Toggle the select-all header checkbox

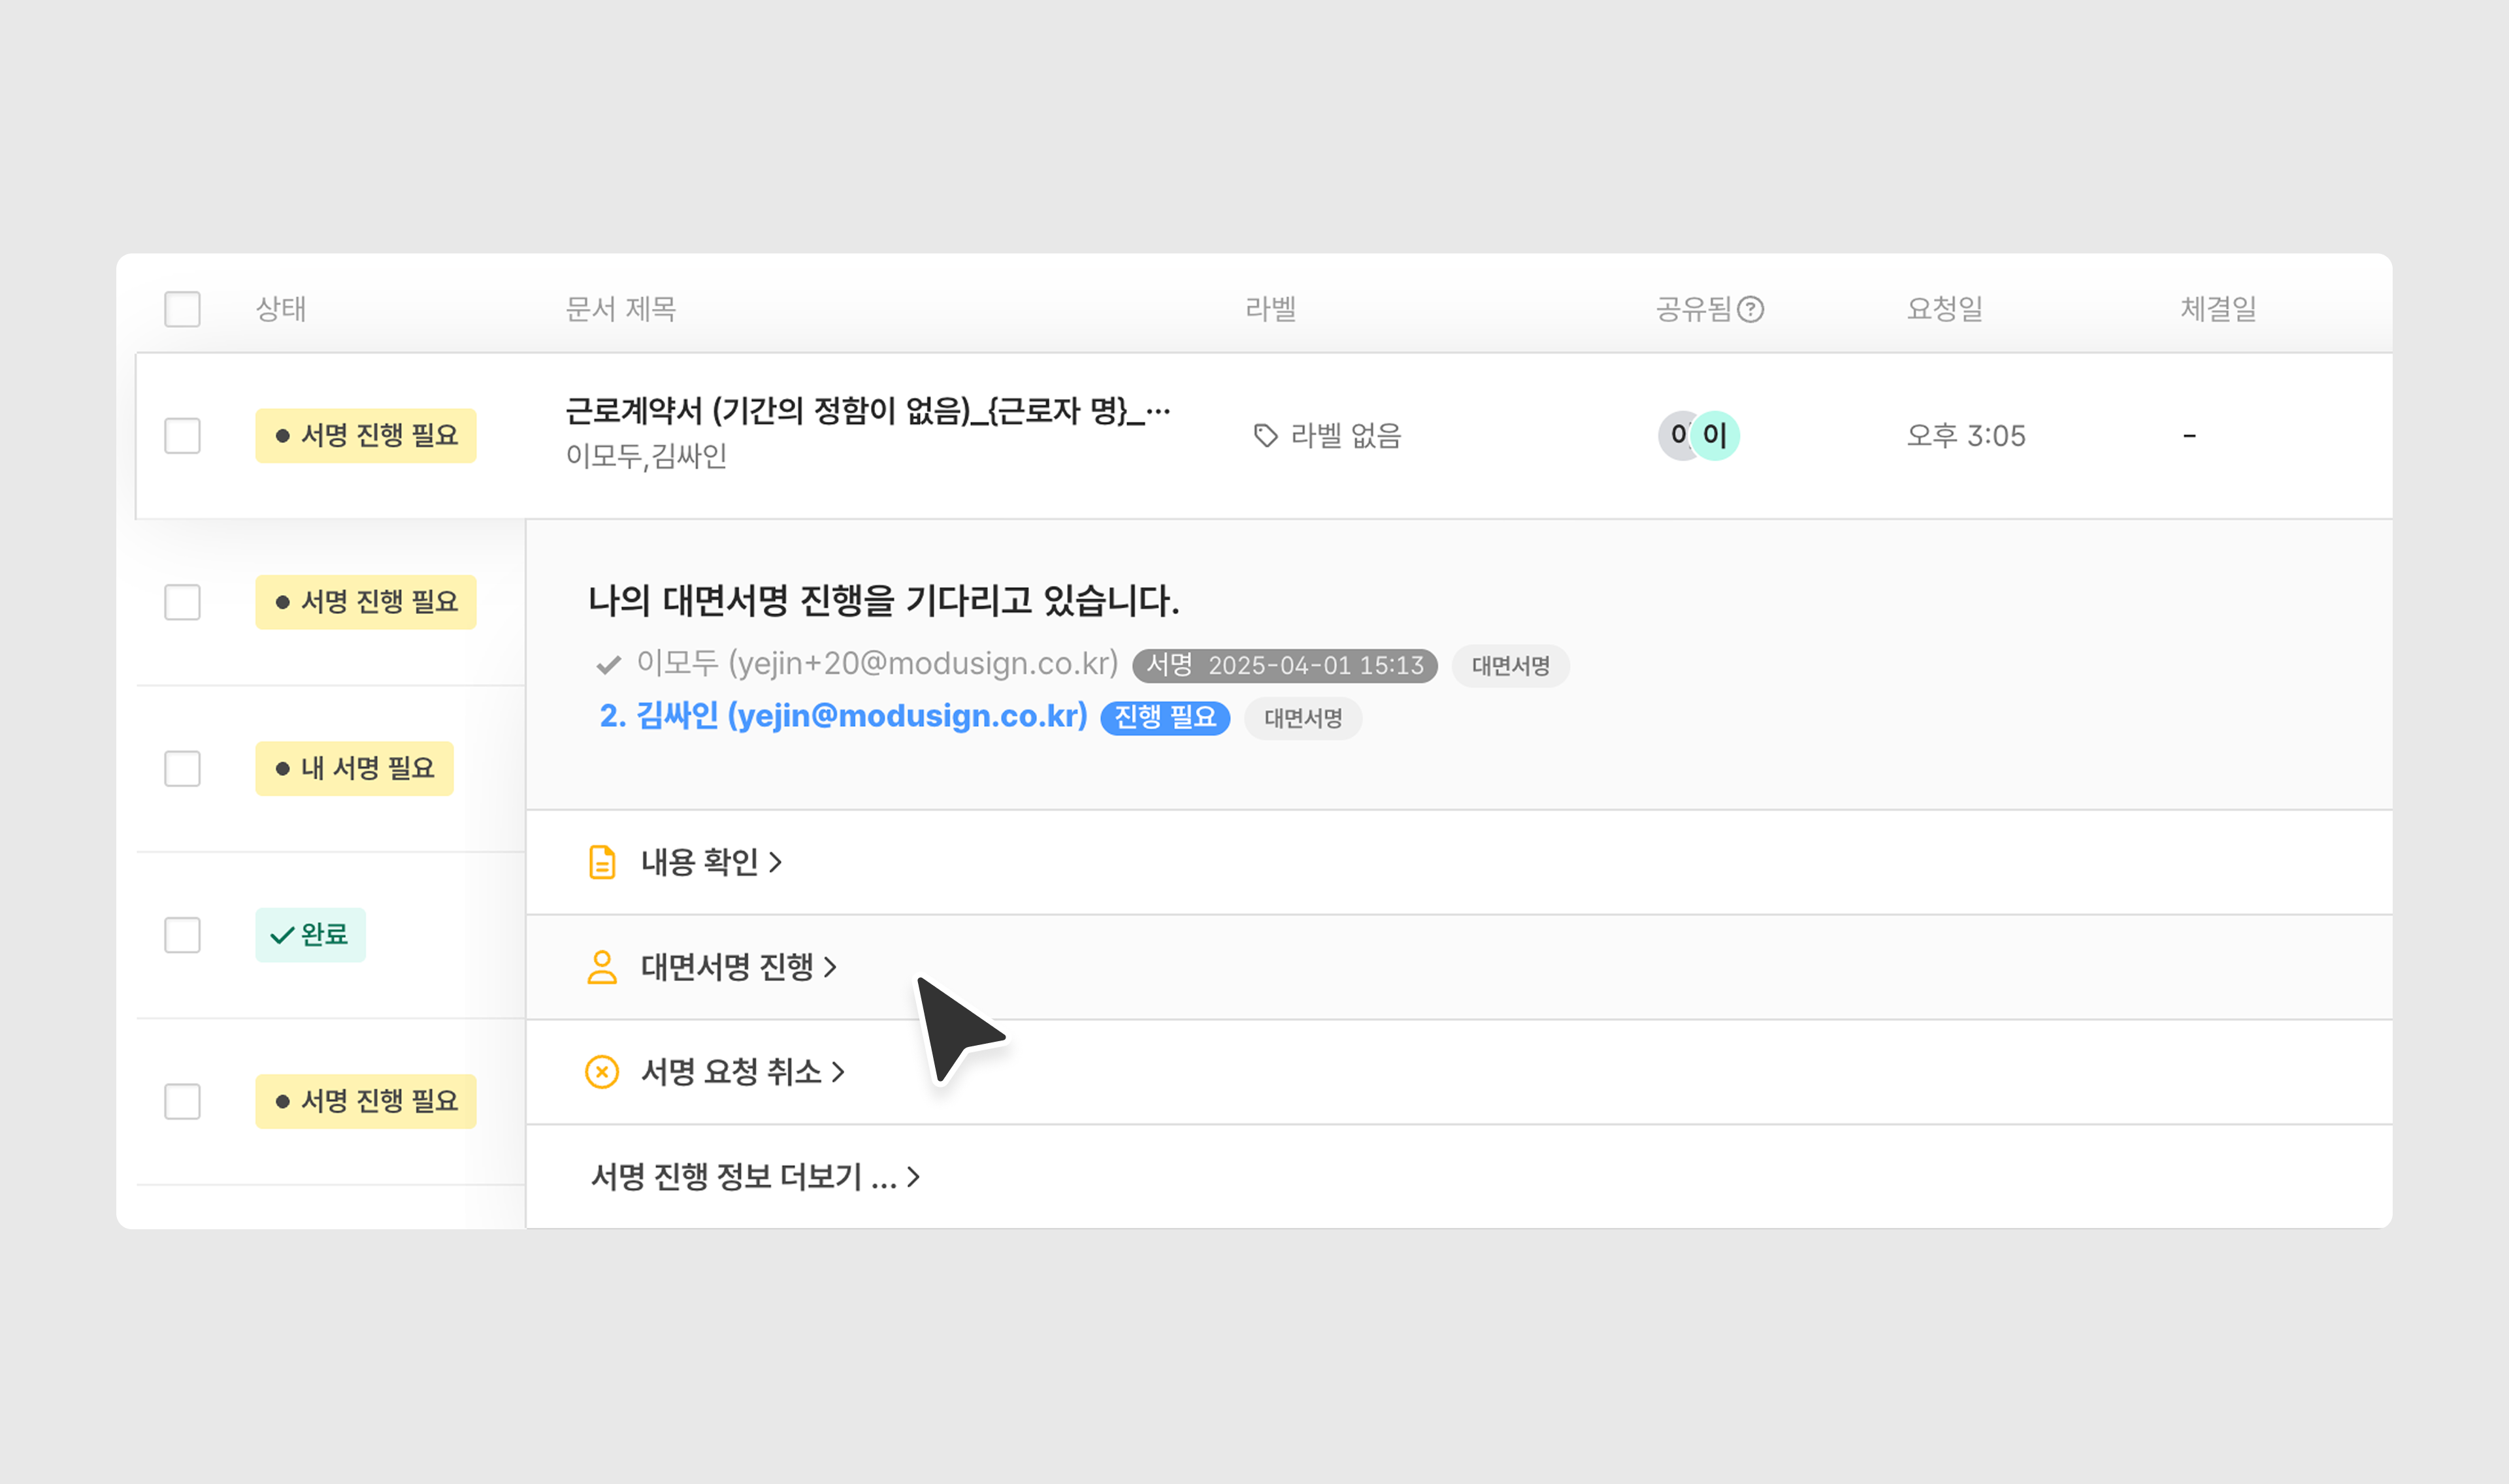point(182,309)
